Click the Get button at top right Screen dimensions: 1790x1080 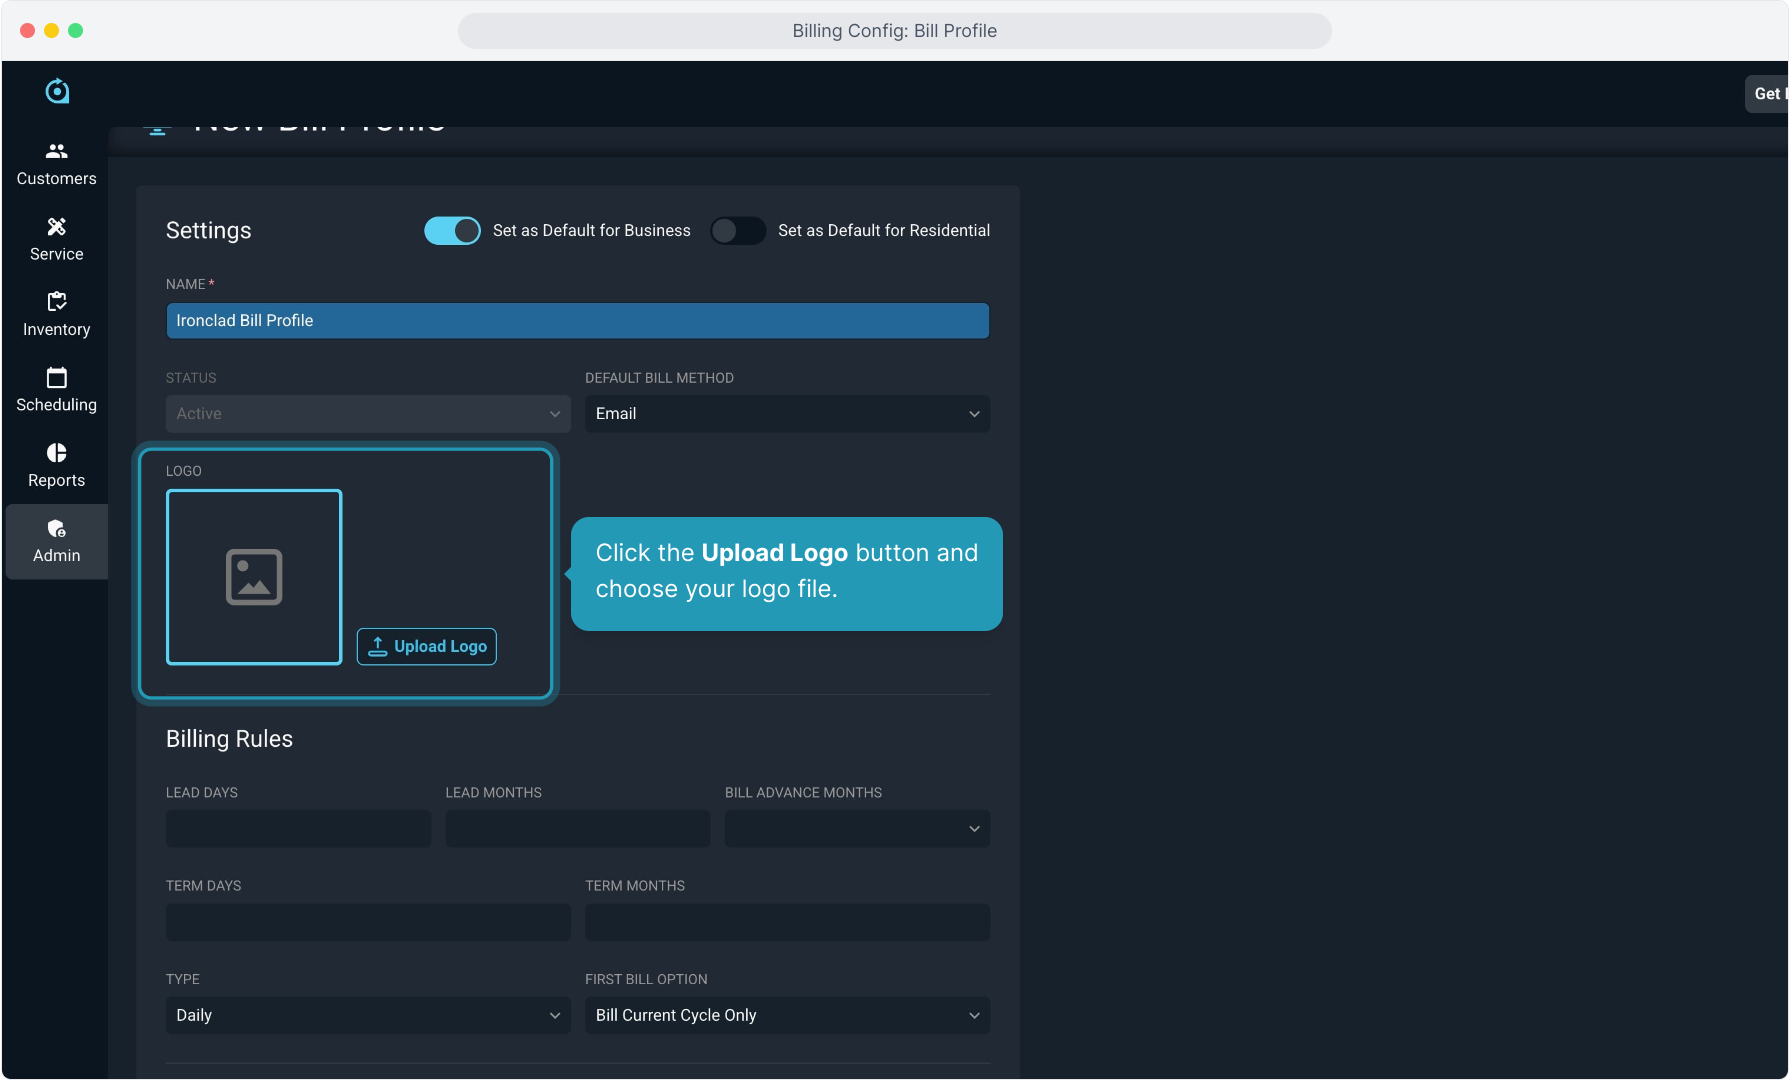pos(1766,94)
